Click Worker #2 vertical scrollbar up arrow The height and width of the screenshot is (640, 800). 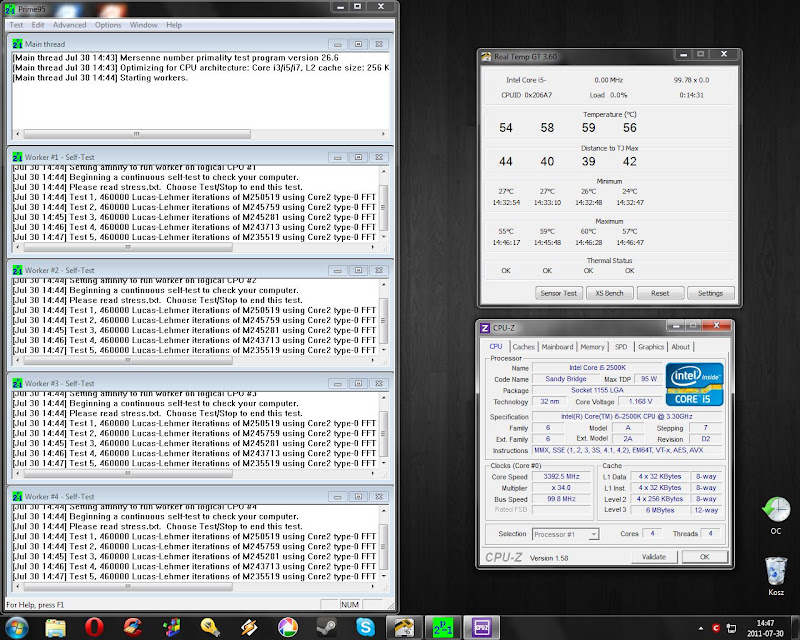click(384, 284)
